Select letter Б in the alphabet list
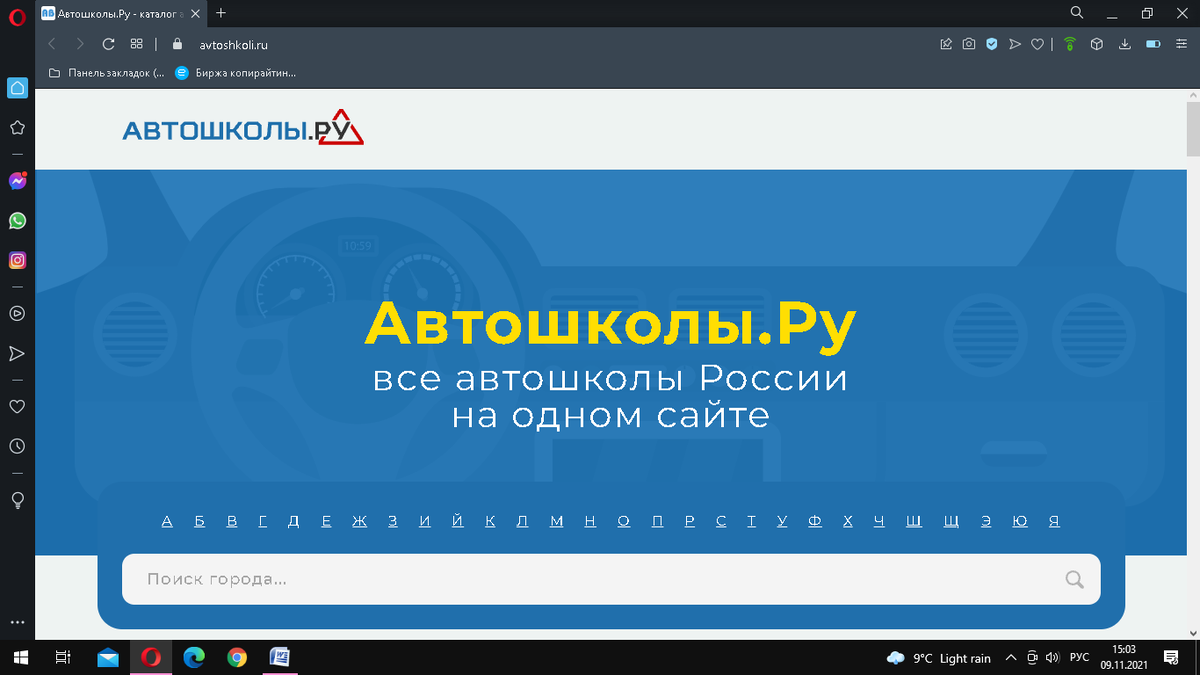 point(199,521)
